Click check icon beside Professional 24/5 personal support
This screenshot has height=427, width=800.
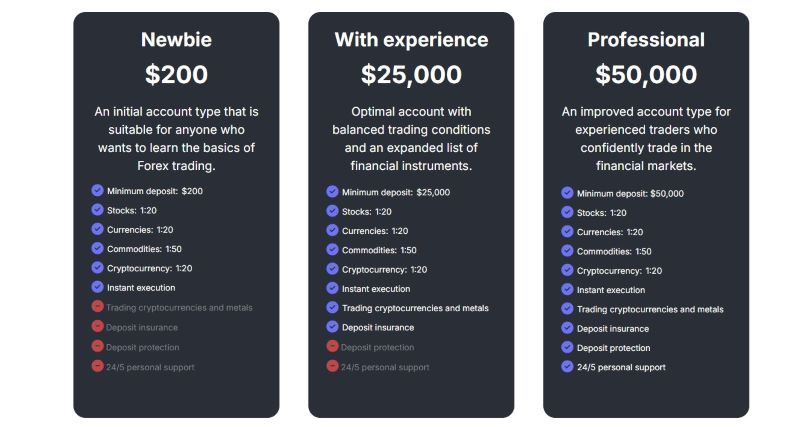pos(567,366)
